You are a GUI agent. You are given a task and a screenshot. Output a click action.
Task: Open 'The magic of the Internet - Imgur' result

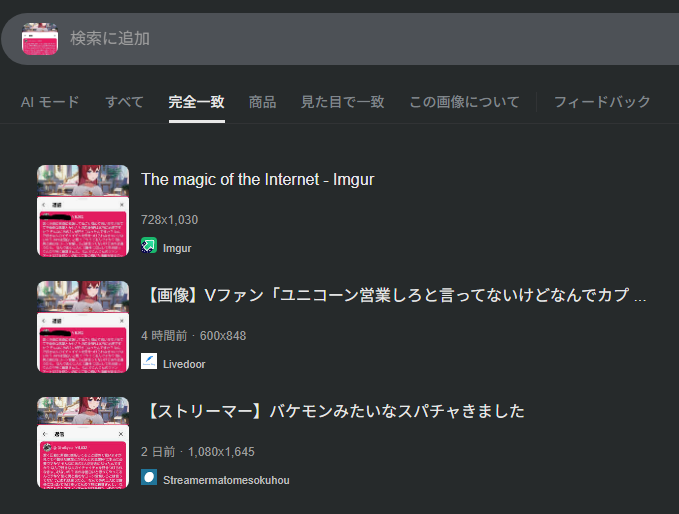coord(257,179)
